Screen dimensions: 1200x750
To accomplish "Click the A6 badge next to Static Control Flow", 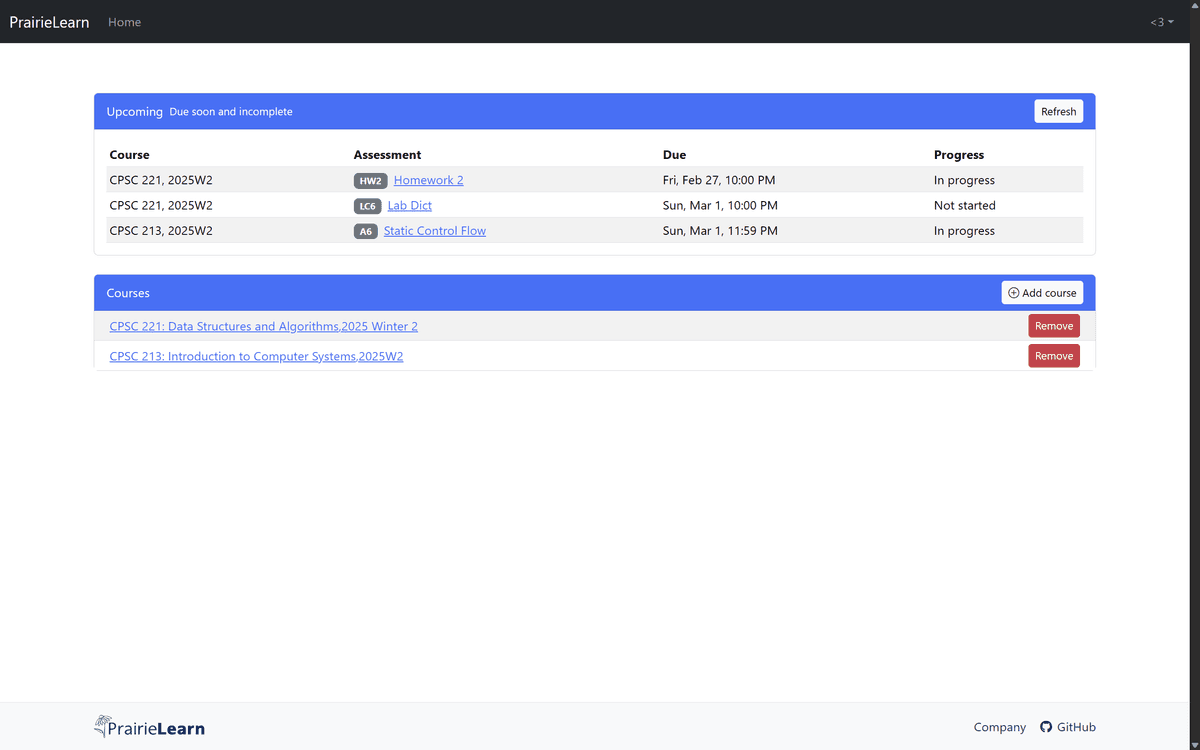I will (366, 230).
